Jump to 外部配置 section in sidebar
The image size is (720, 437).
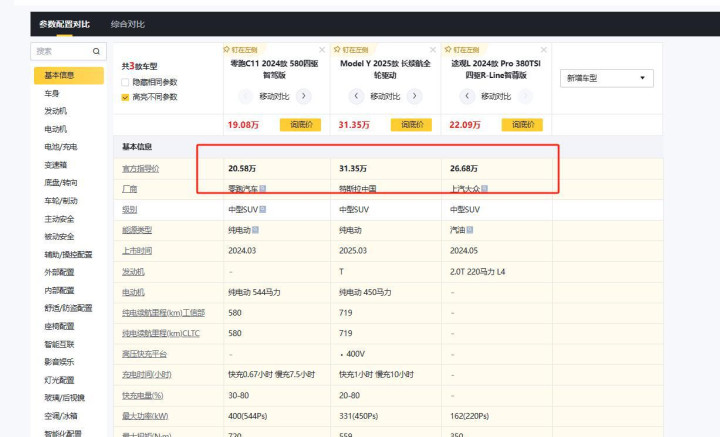point(59,273)
